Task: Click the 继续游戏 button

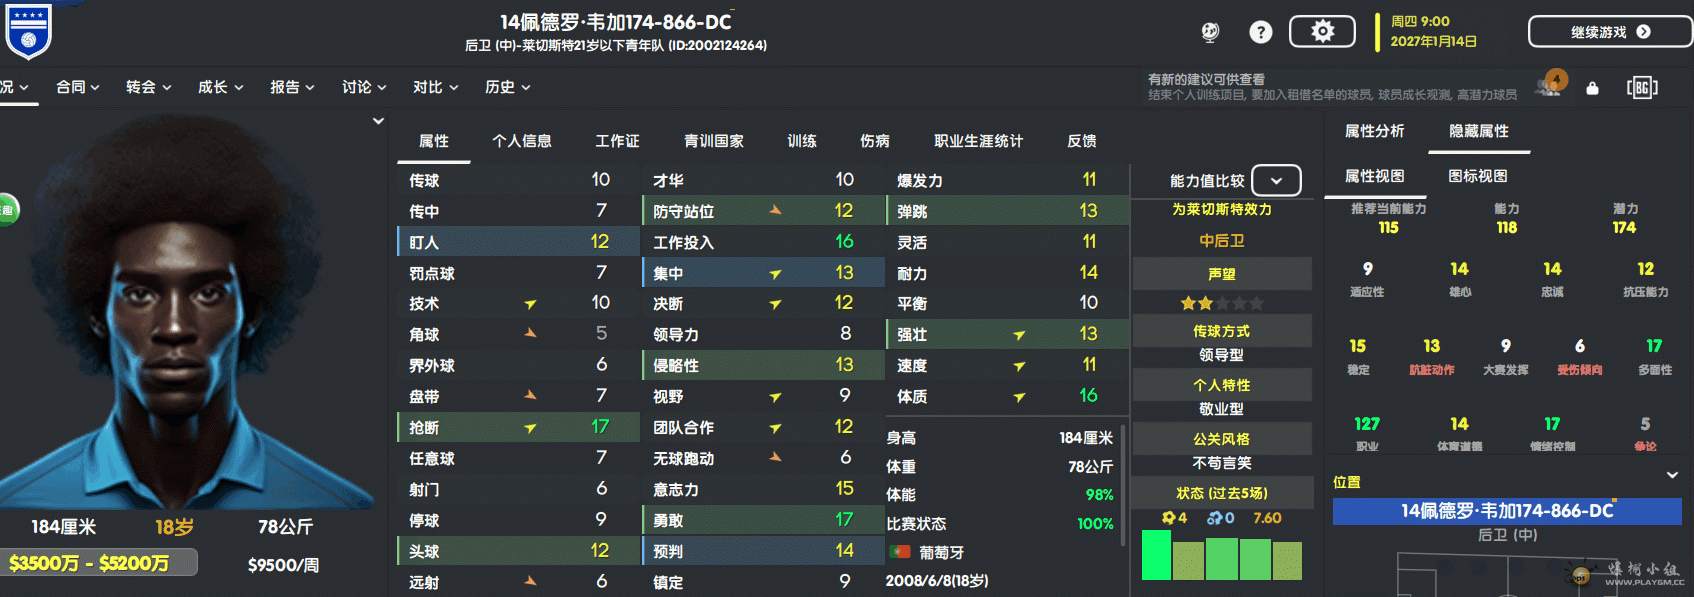Action: (x=1610, y=32)
